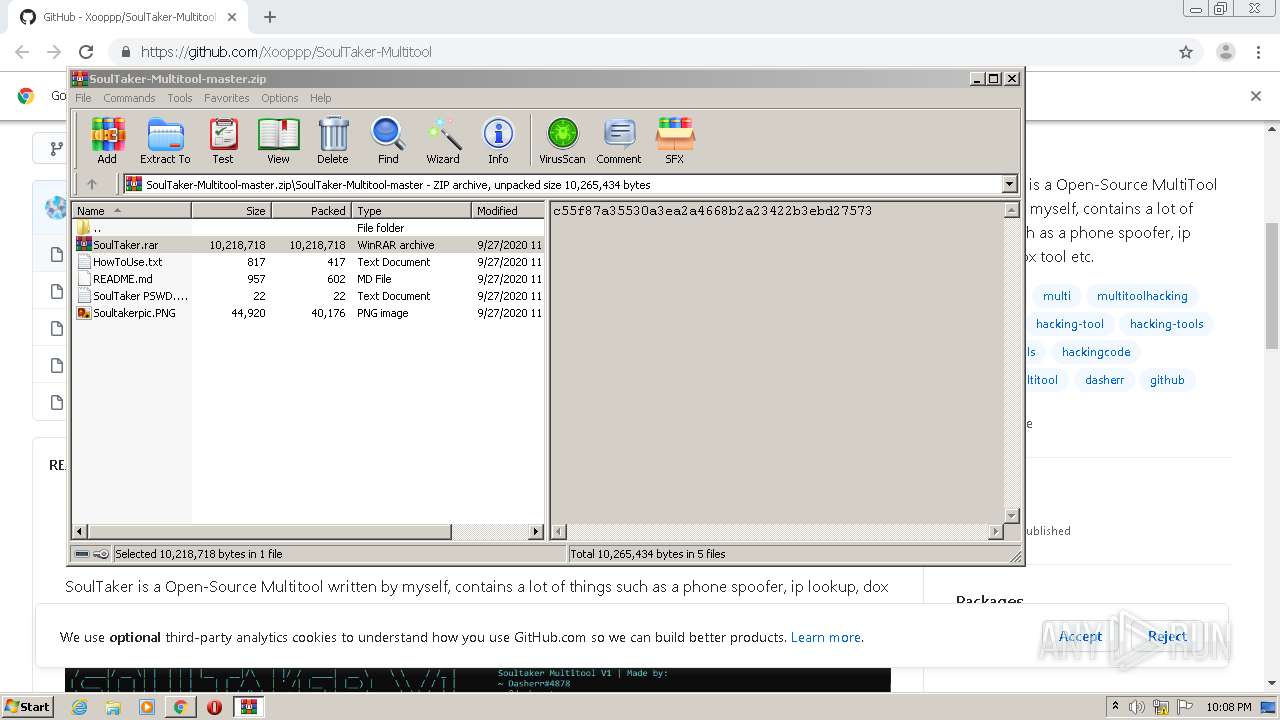The image size is (1280, 720).
Task: Open the WinRAR Help menu
Action: 320,98
